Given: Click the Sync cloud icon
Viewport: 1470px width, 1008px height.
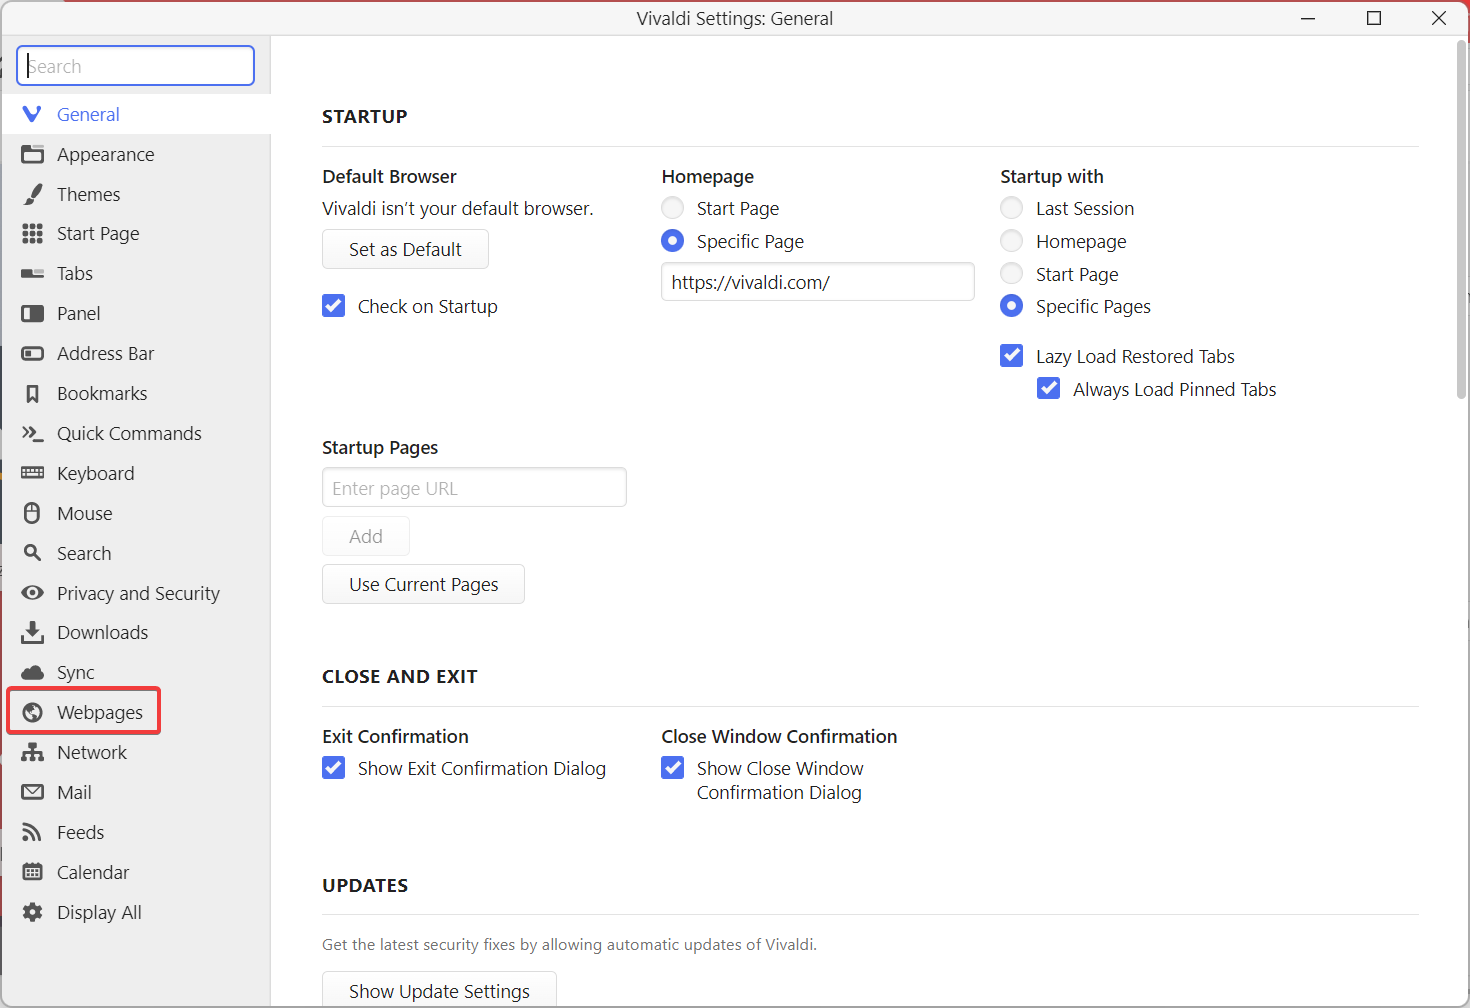Looking at the screenshot, I should (32, 672).
